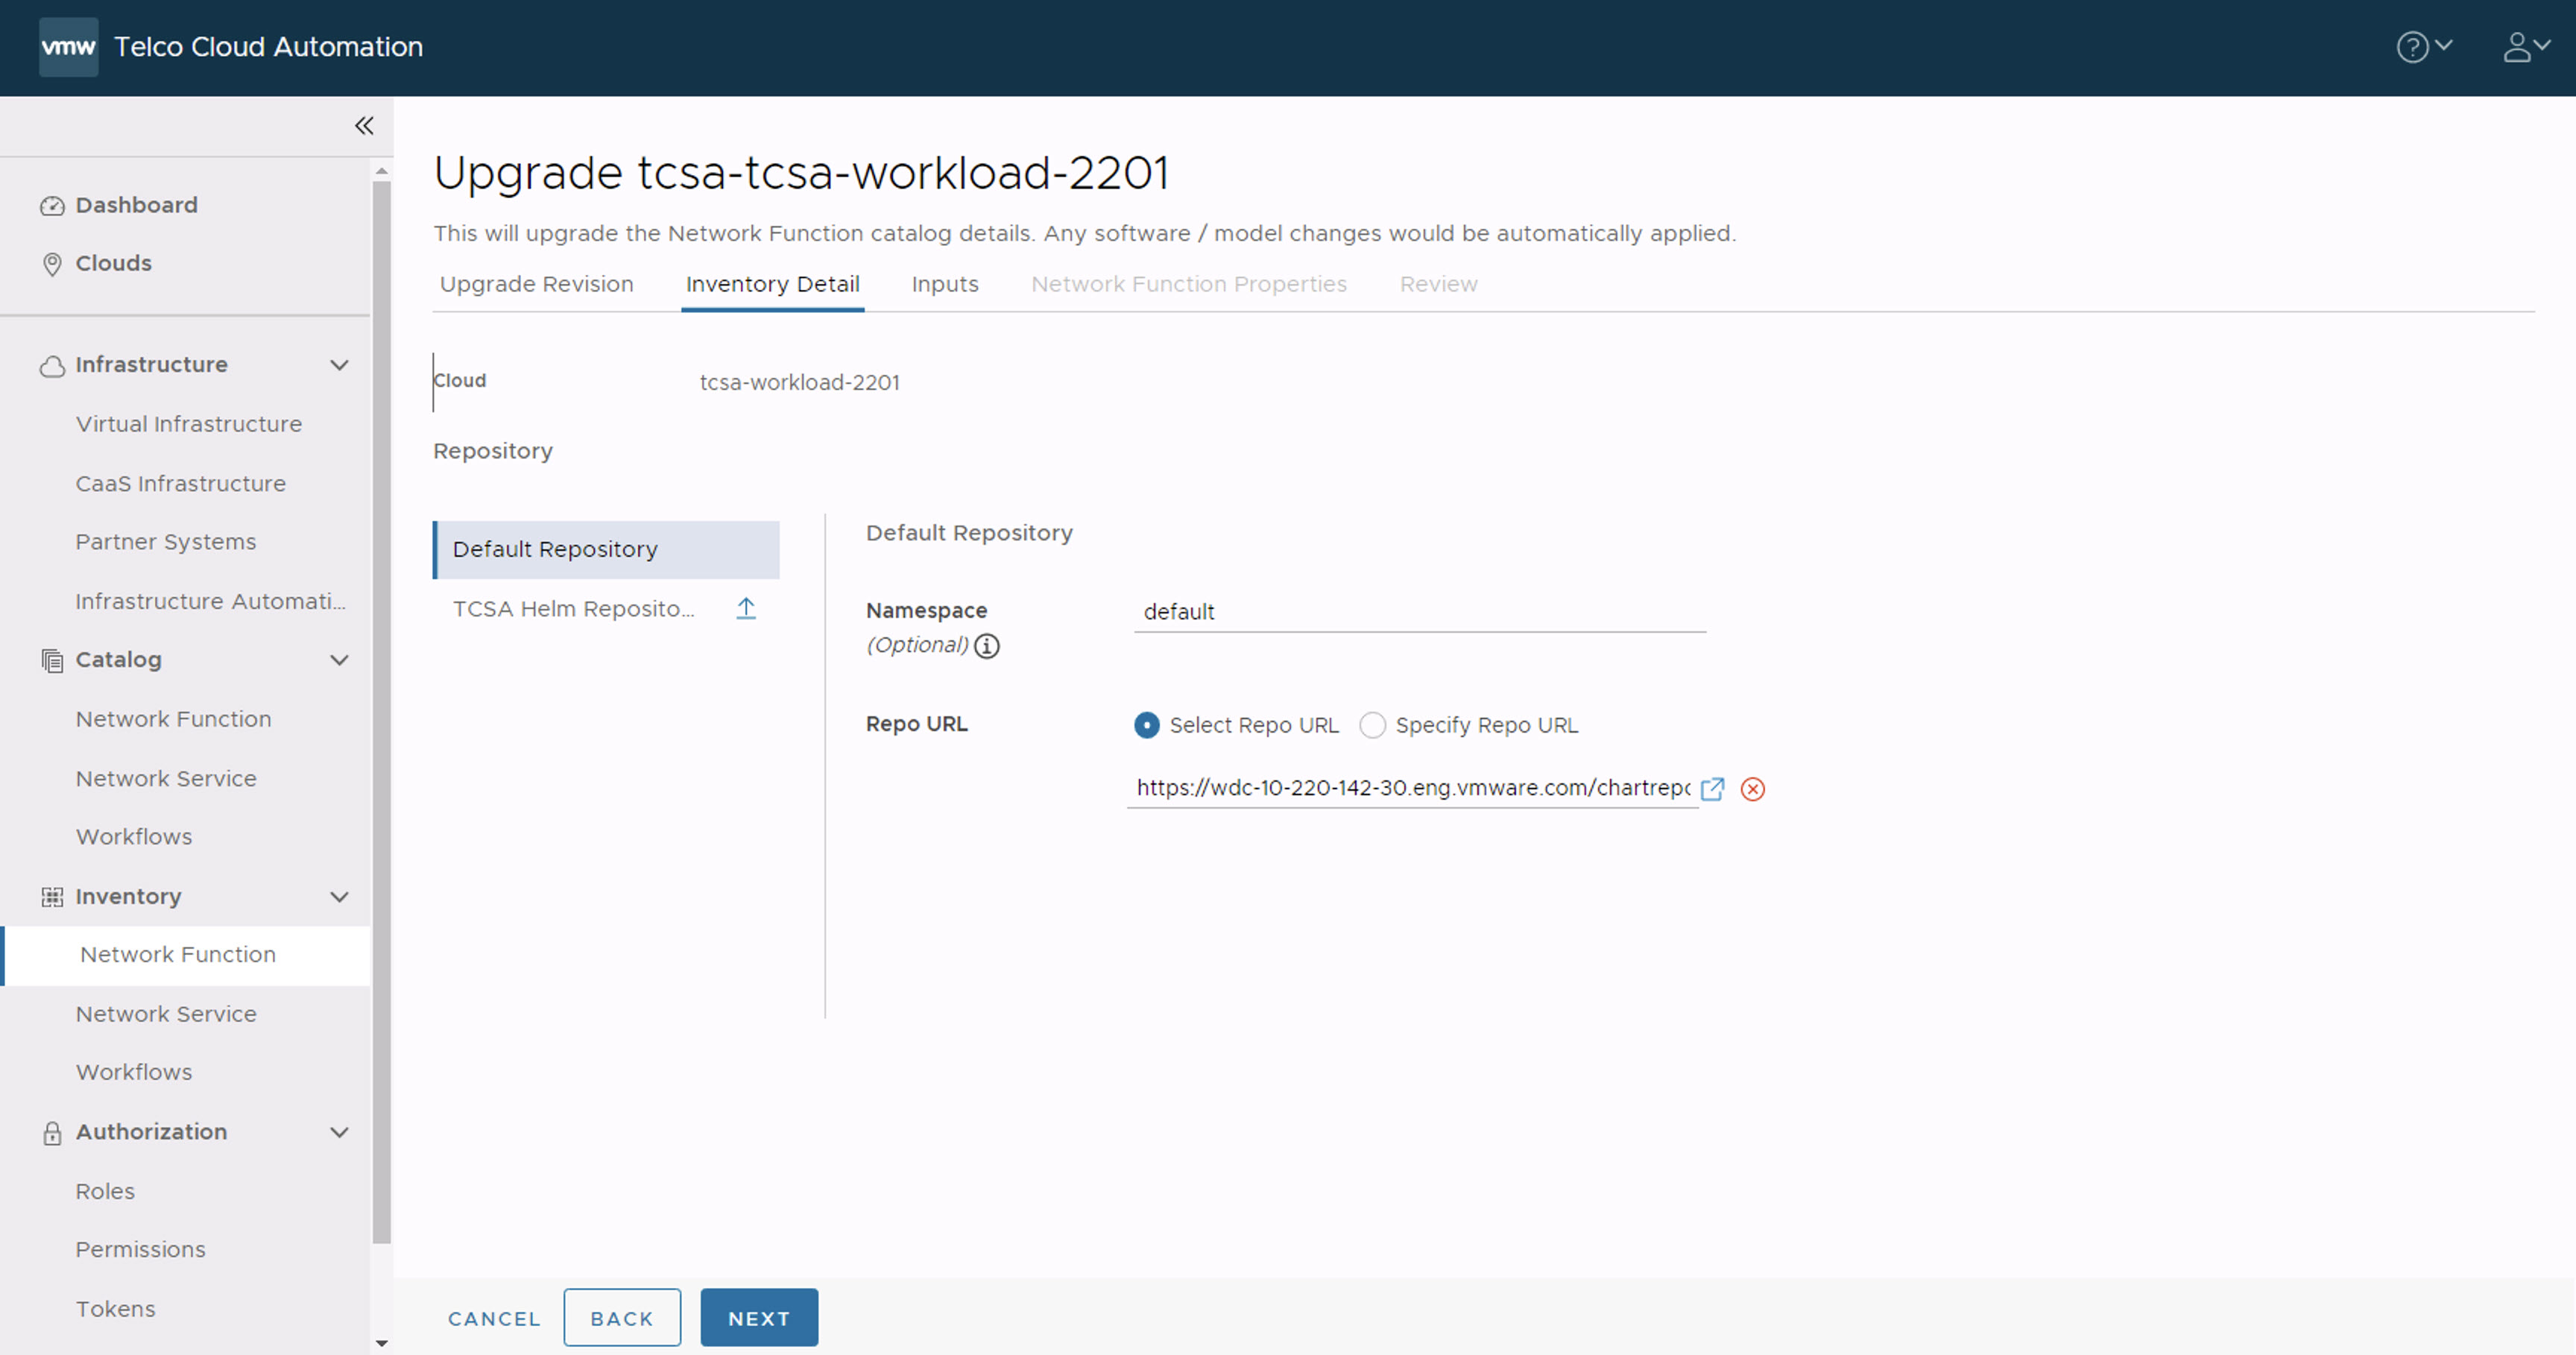Open Catalog Network Function page
2576x1355 pixels.
[173, 719]
